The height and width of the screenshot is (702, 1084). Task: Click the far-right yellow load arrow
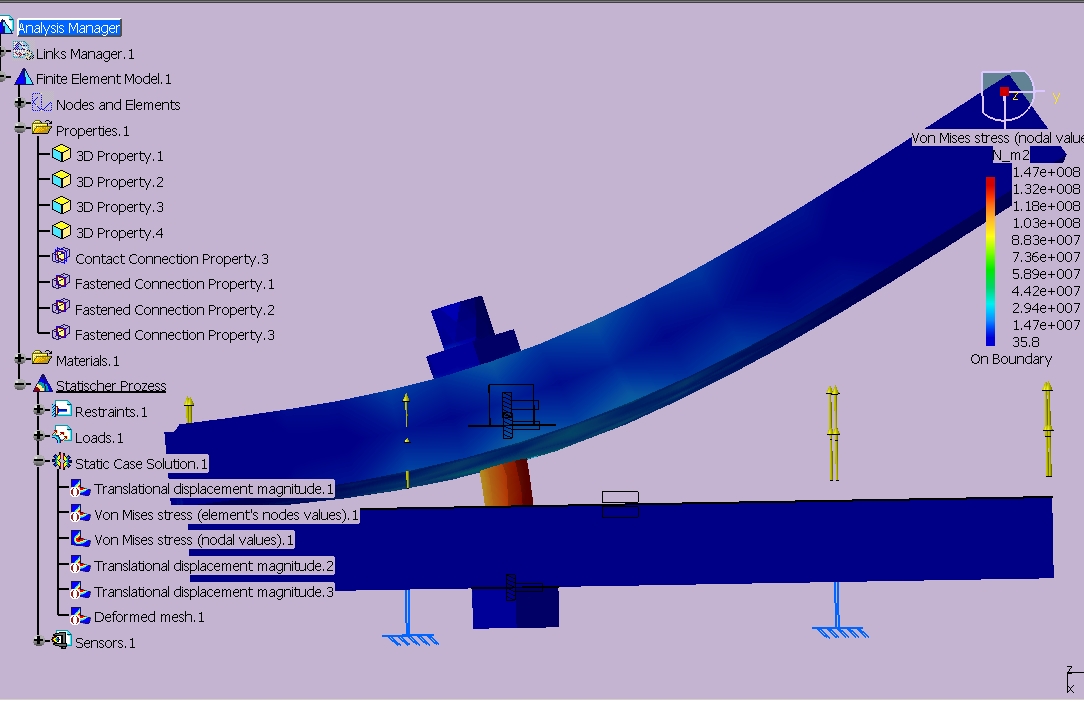coord(1048,429)
